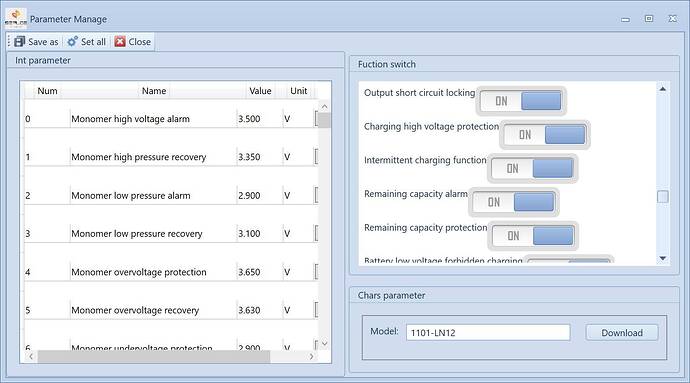690x383 pixels.
Task: Click the application logo icon in title bar
Action: (x=16, y=18)
